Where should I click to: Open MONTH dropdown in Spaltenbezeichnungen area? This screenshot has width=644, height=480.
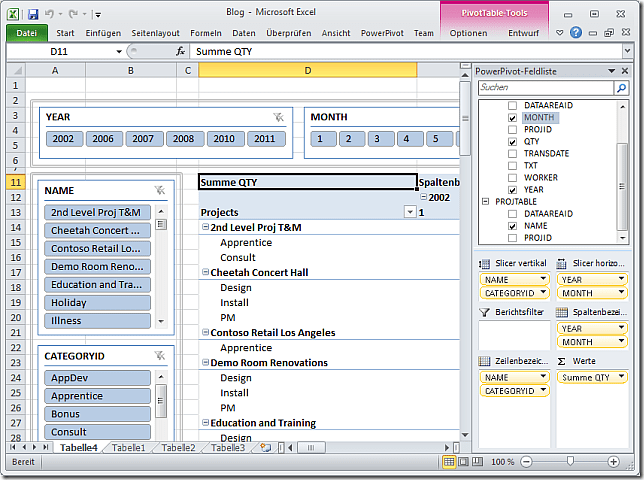pos(621,341)
